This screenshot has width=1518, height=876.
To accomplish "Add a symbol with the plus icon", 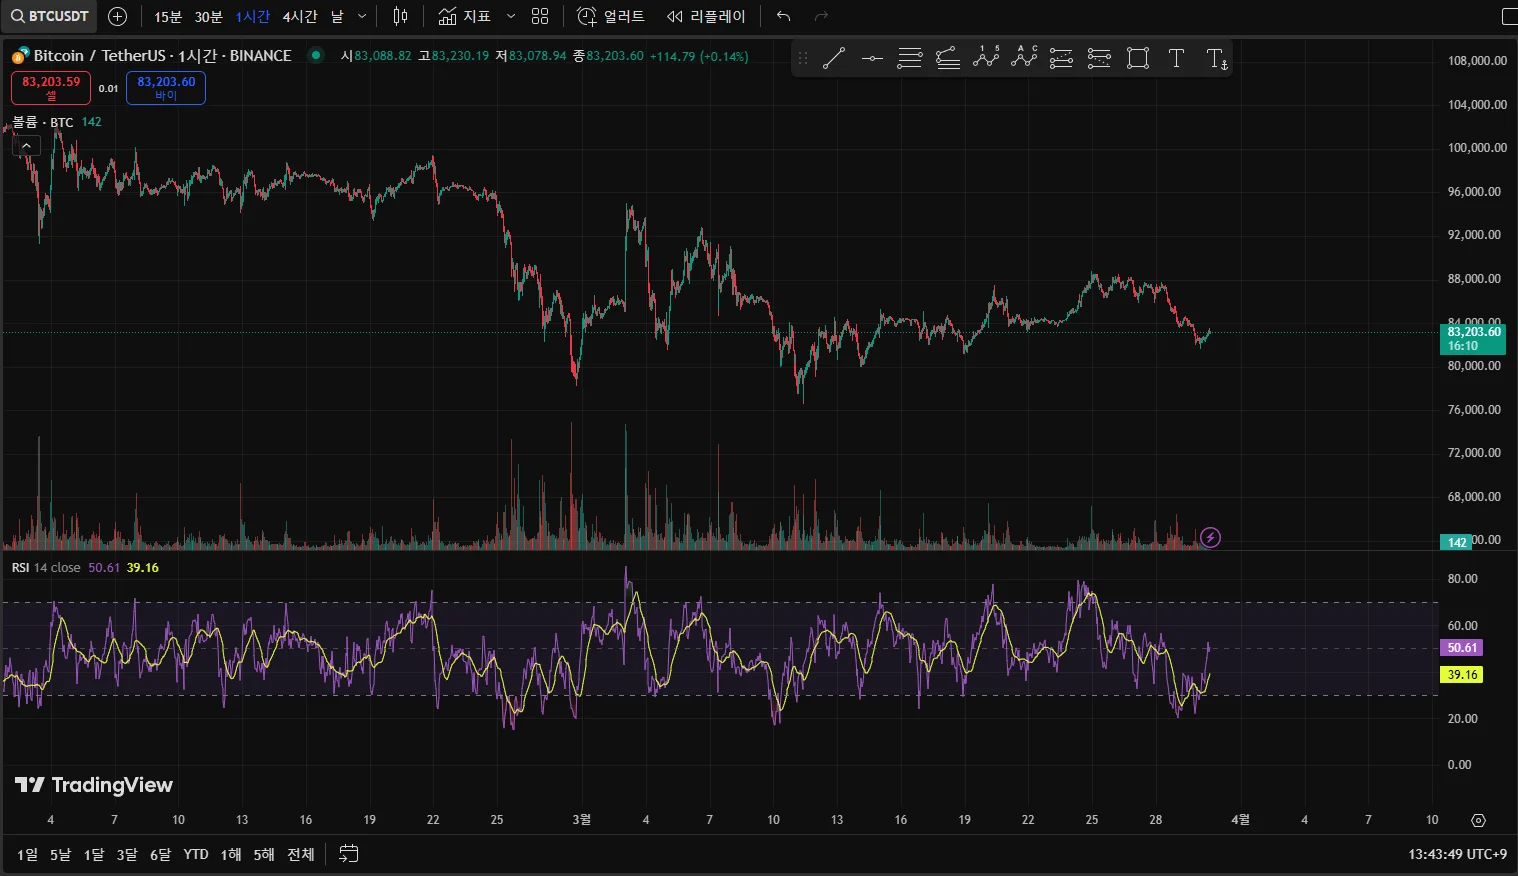I will pos(117,16).
